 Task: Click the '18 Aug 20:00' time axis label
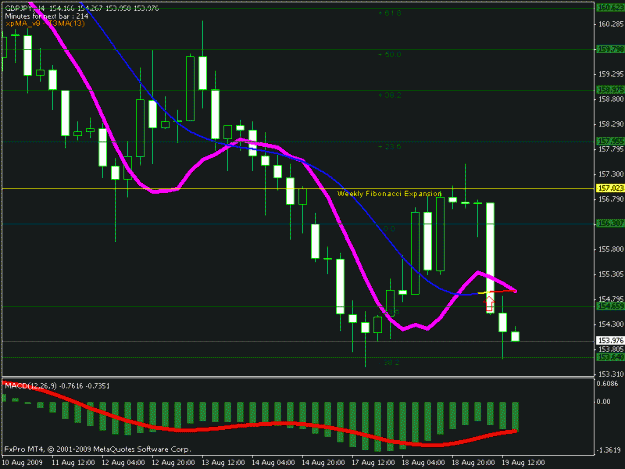point(474,463)
